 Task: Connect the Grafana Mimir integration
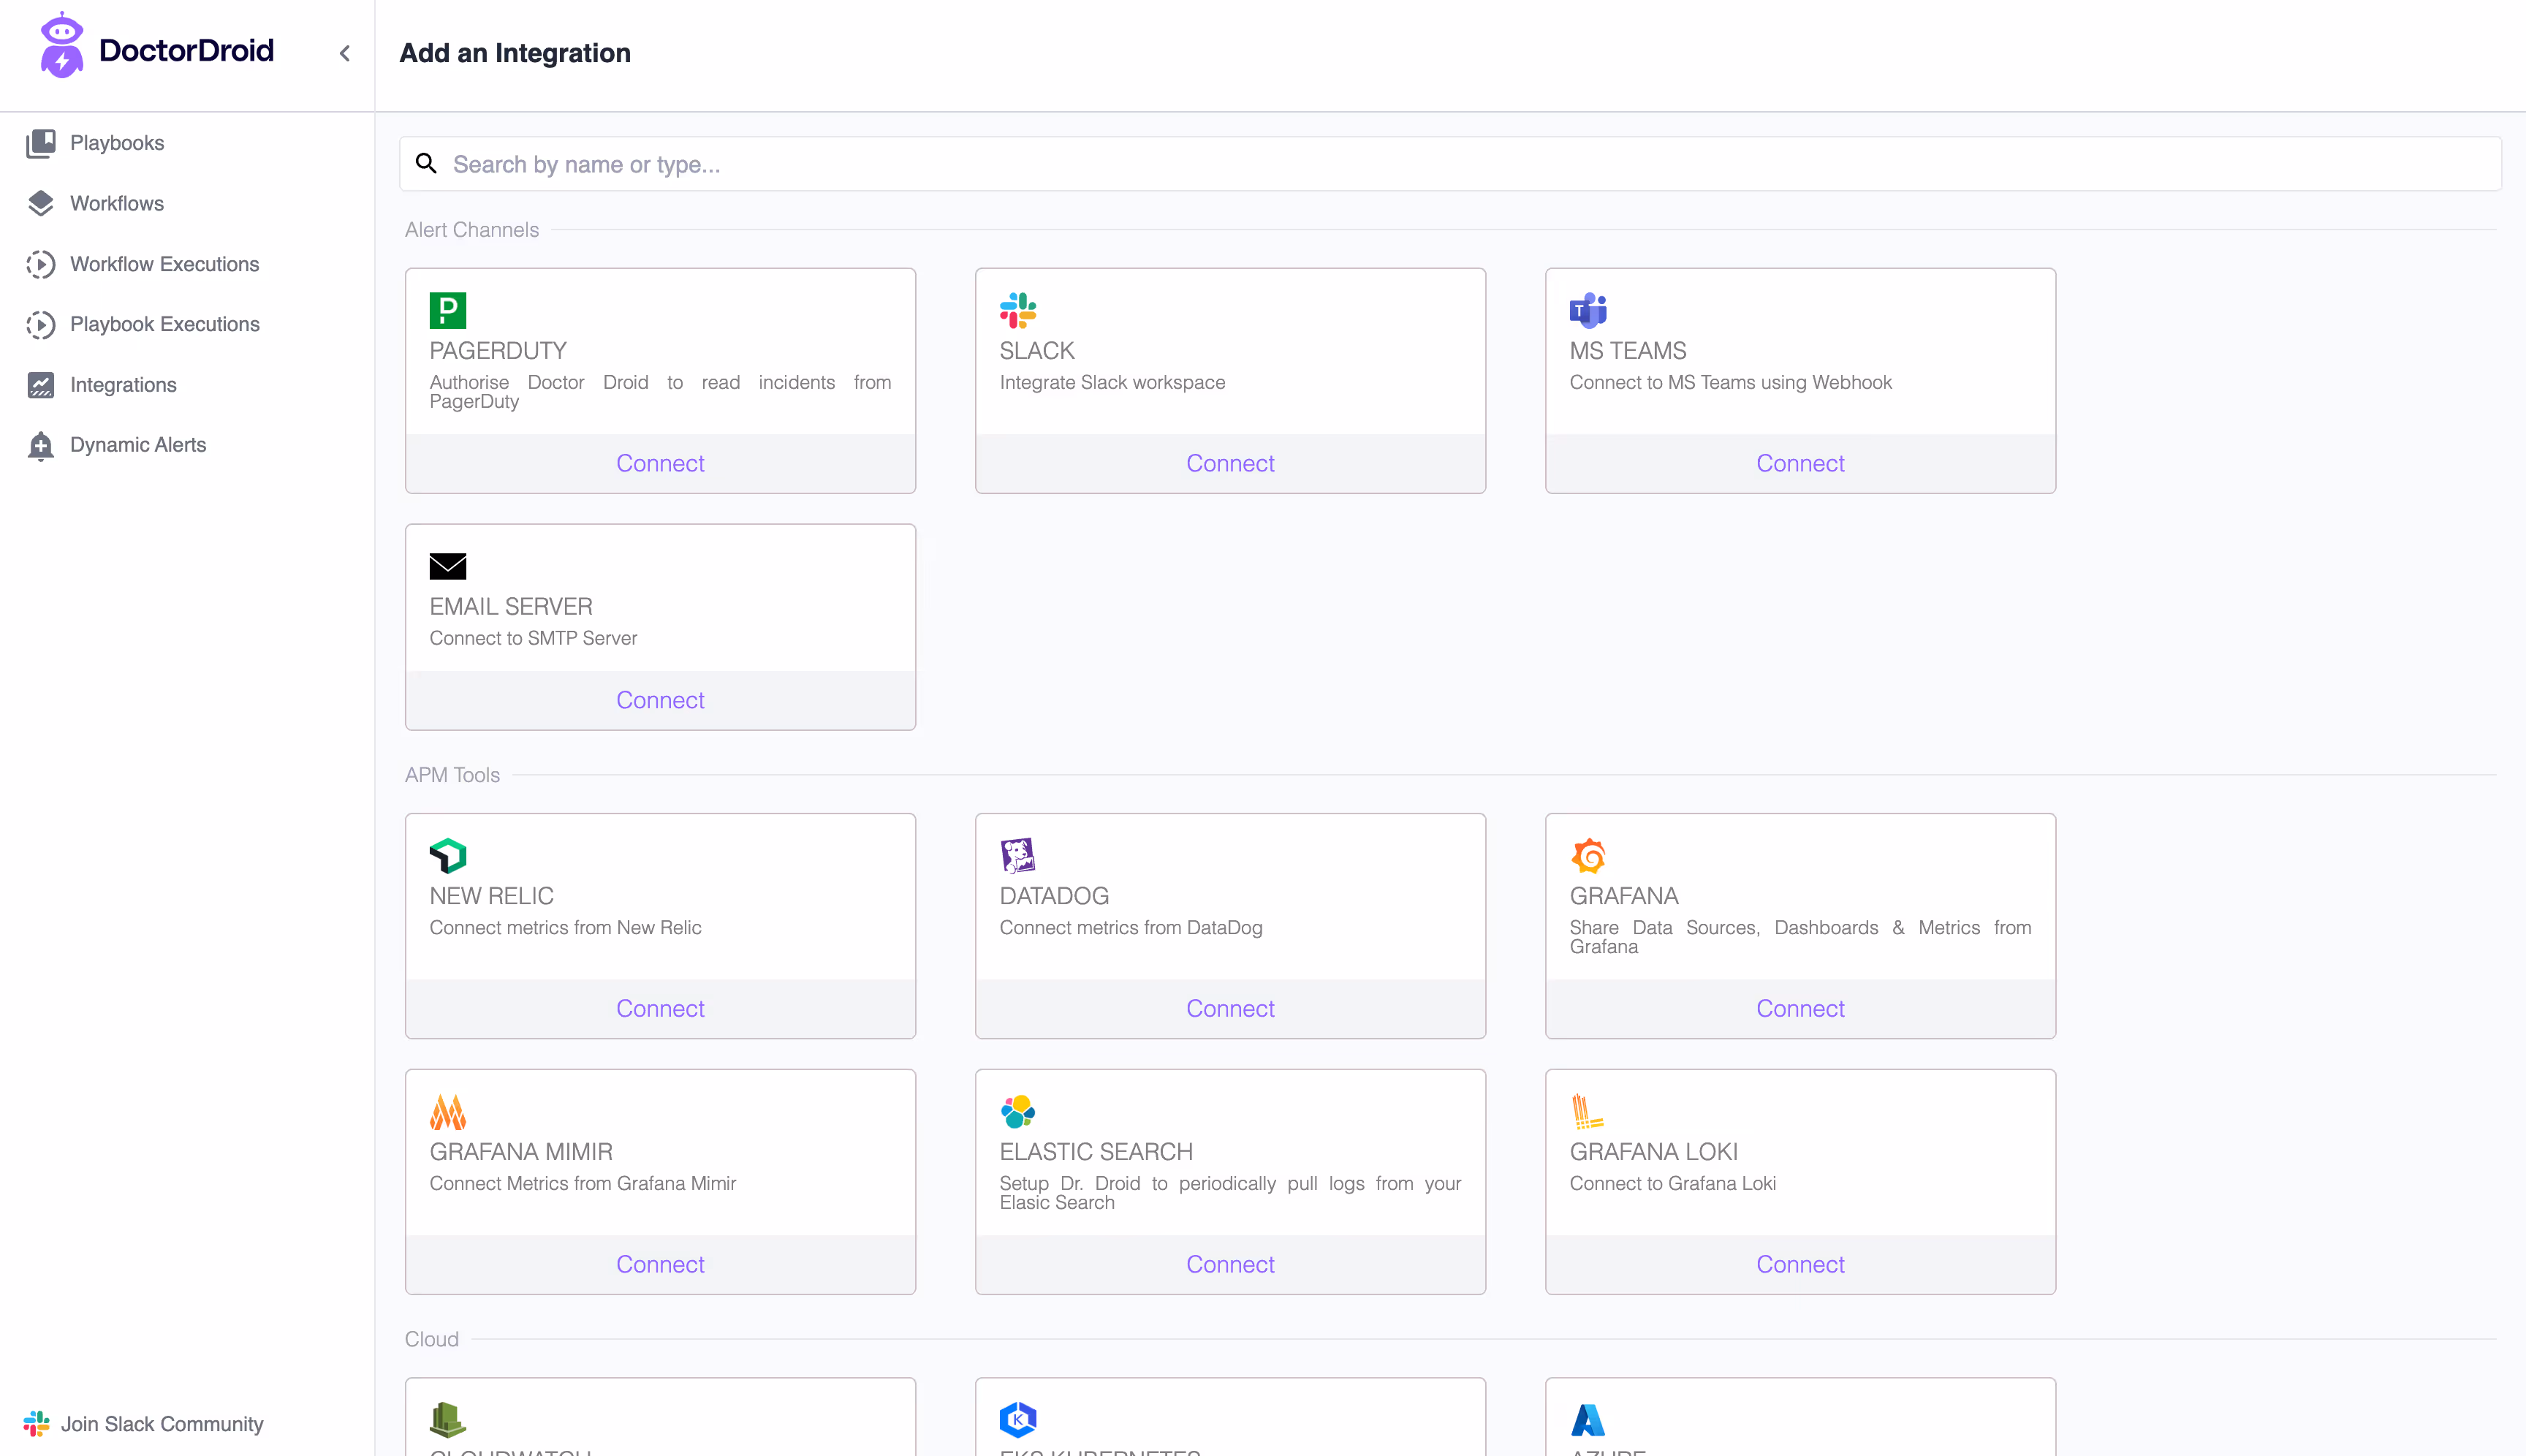click(660, 1264)
